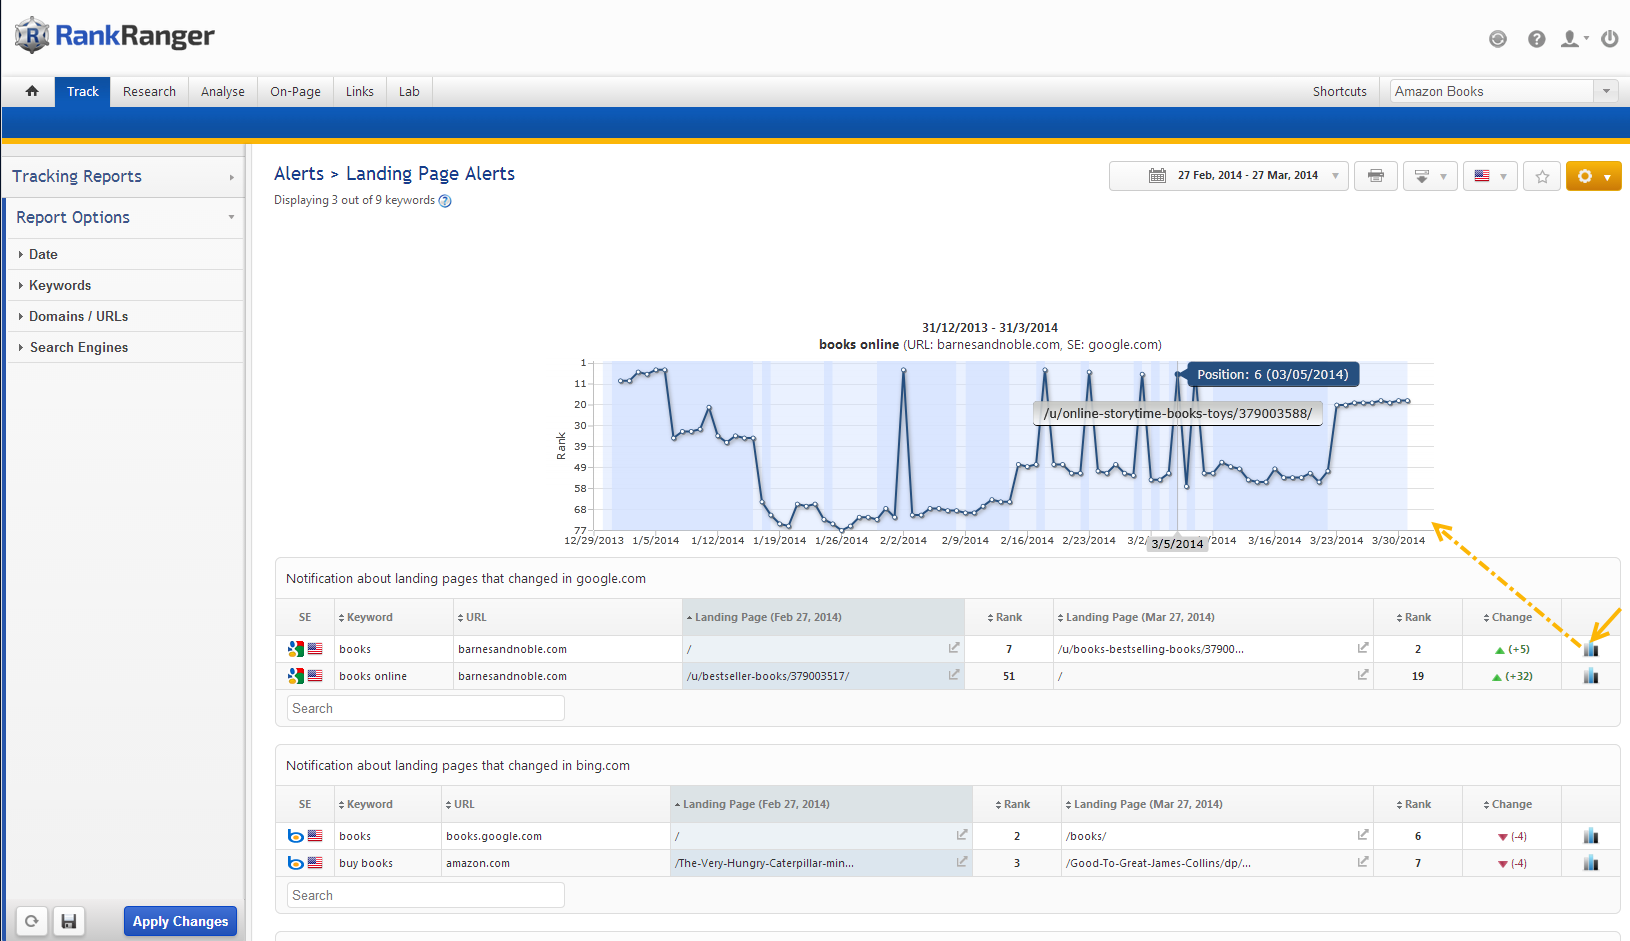Open the orange settings gear dropdown

click(x=1593, y=176)
